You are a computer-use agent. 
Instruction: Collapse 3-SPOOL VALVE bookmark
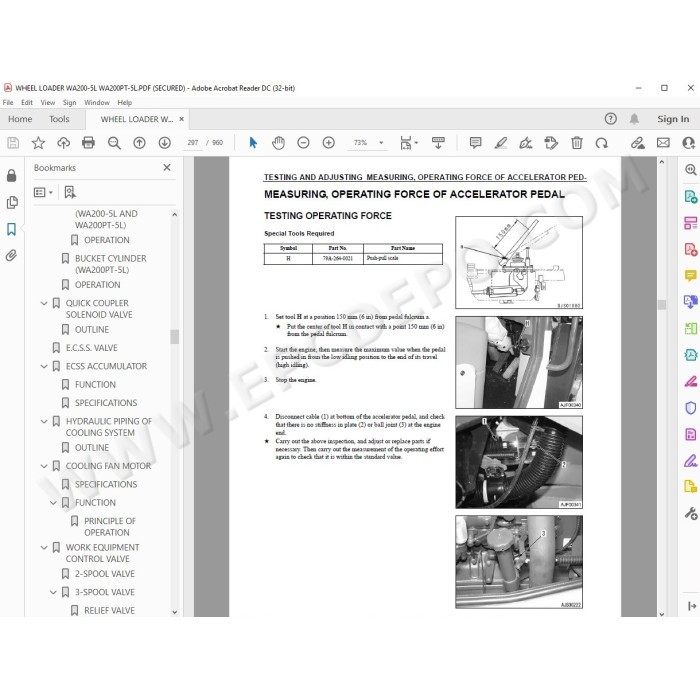[53, 592]
